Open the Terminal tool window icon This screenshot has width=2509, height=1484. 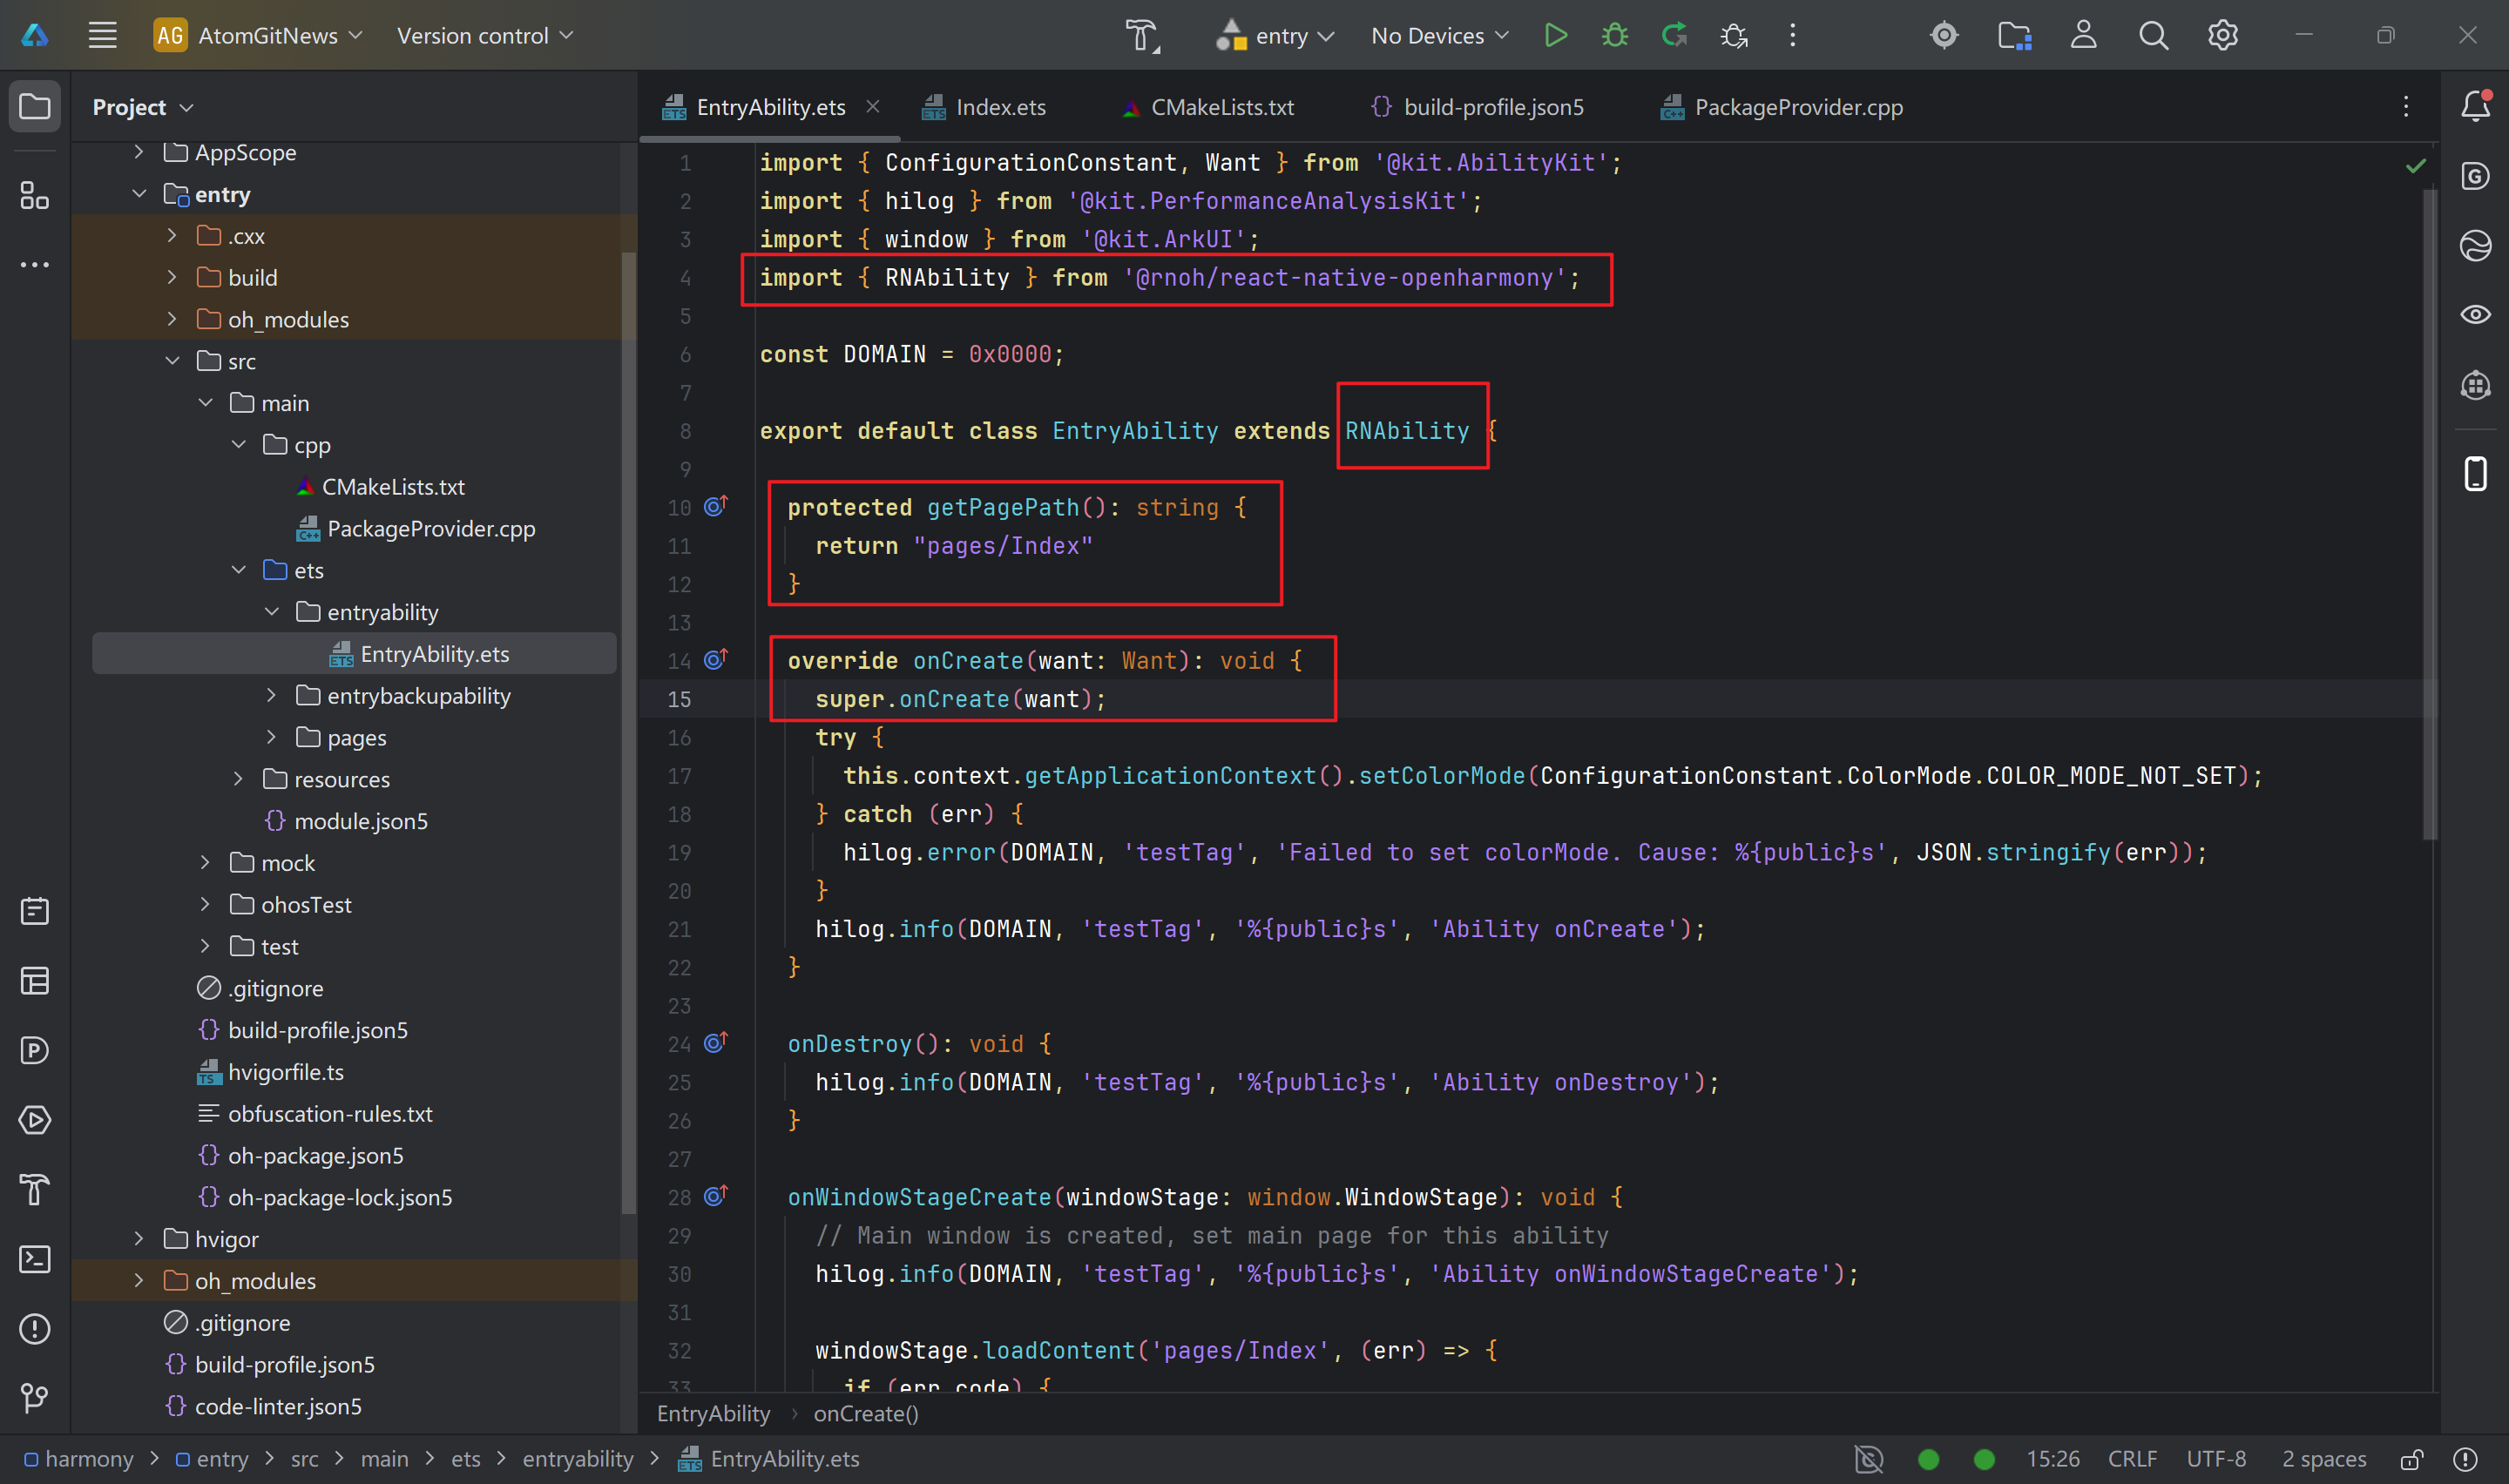click(x=35, y=1259)
